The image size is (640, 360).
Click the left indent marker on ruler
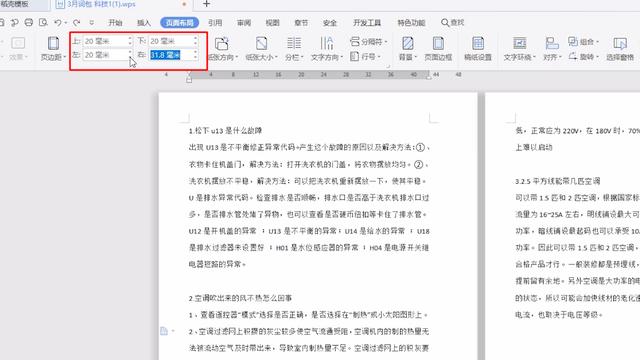coord(189,78)
